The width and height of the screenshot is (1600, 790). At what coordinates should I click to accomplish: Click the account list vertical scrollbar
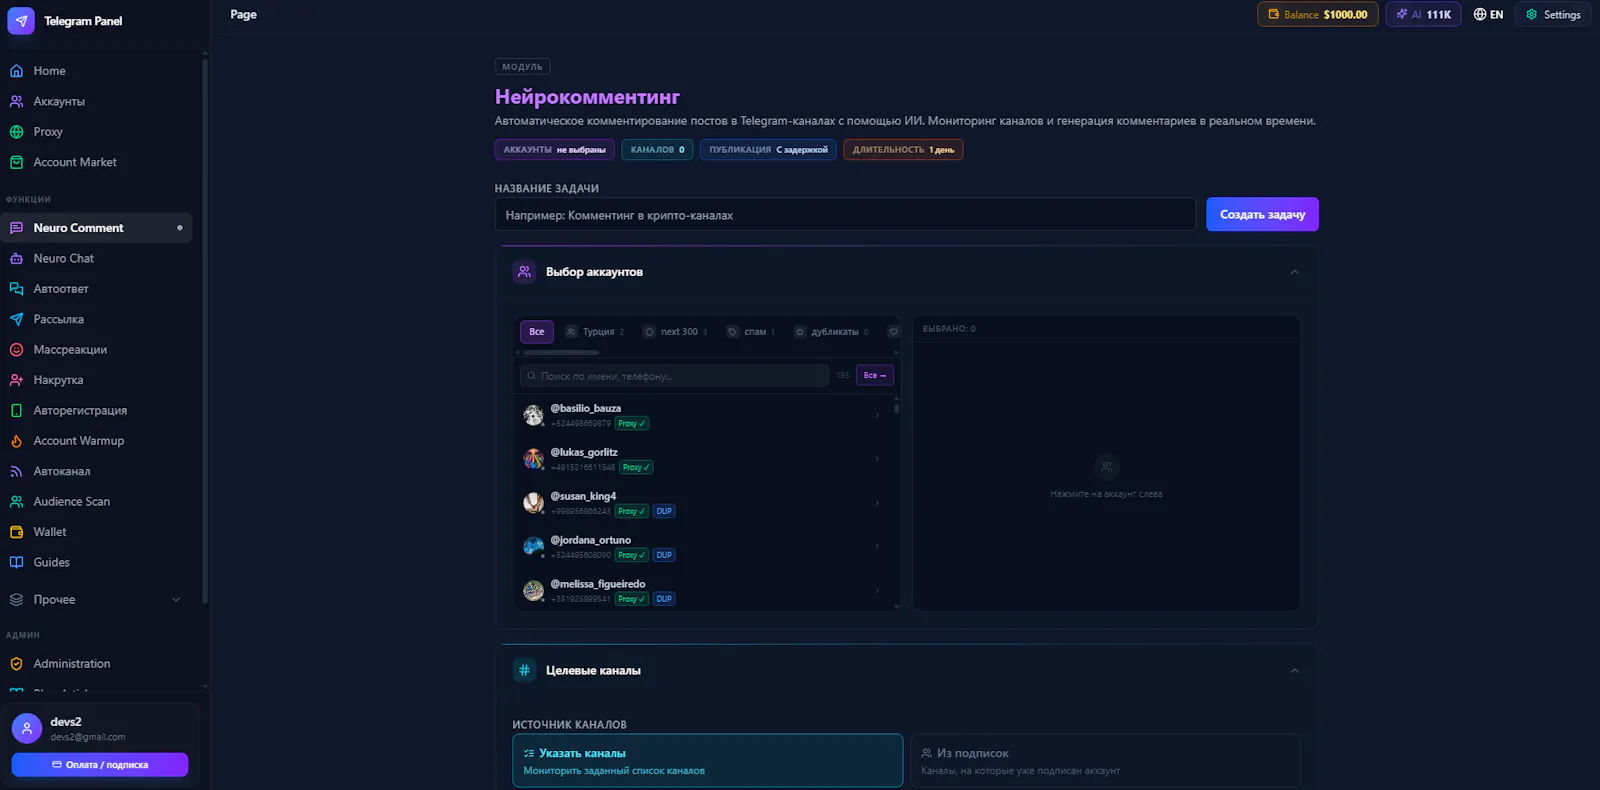(896, 408)
